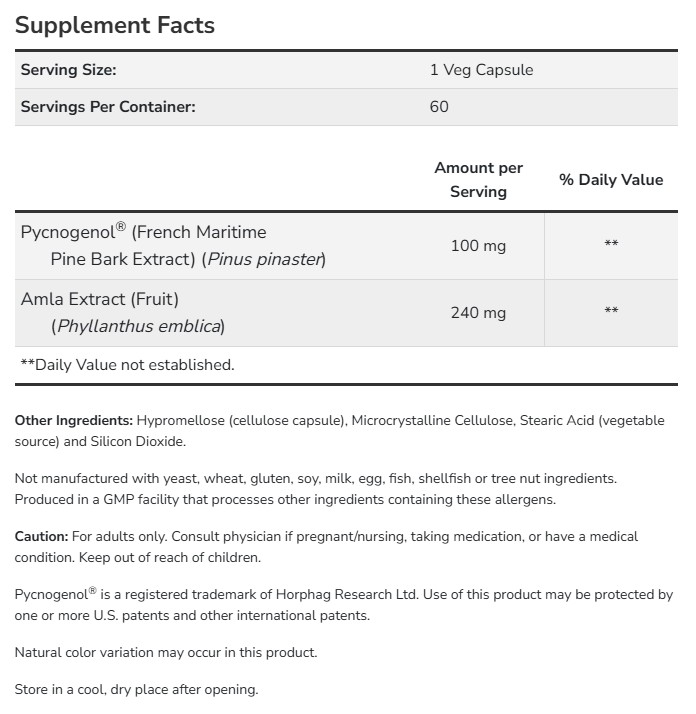Select the 100 mg amount
696x714 pixels.
[478, 245]
